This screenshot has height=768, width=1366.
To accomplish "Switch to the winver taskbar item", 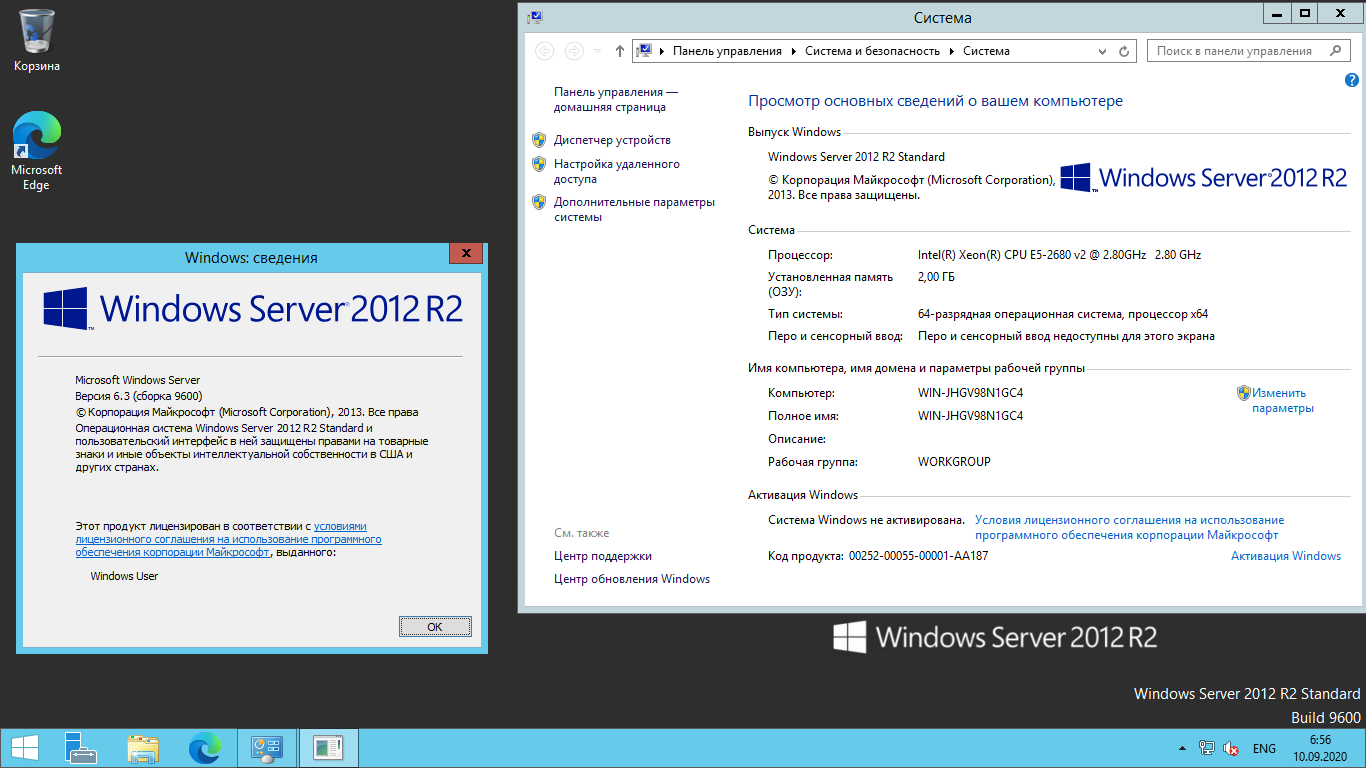I will [328, 748].
